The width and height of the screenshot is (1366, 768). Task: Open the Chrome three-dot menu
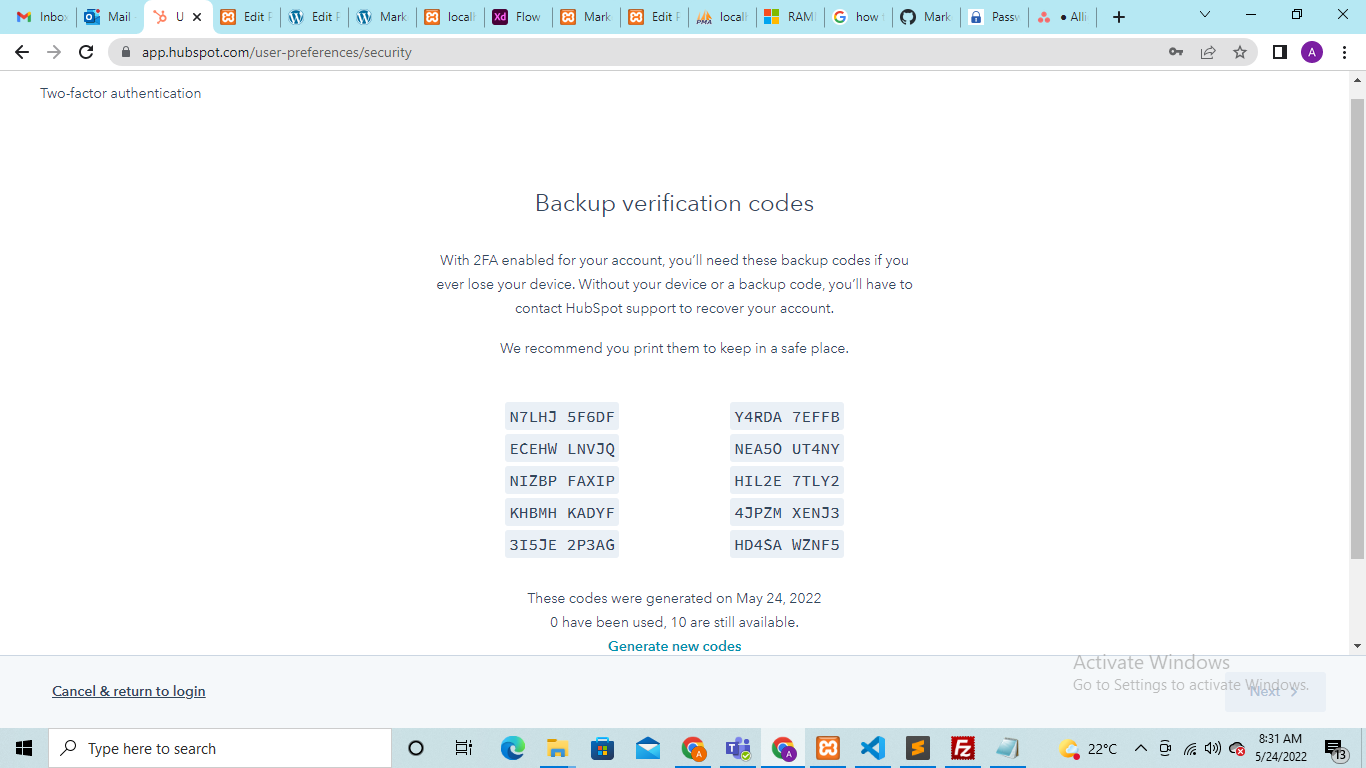coord(1344,52)
